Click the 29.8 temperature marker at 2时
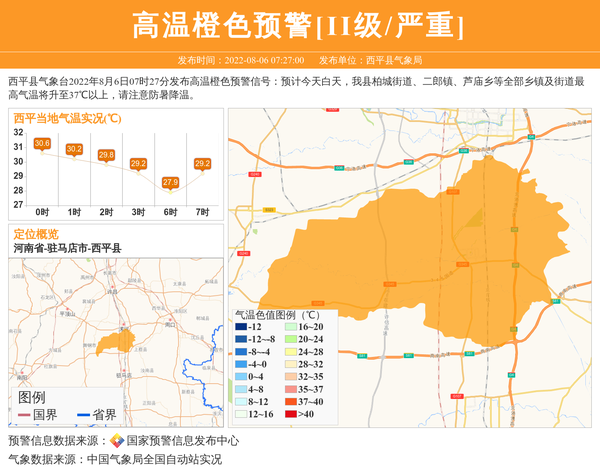Screen dimensions: 600x471 (106, 155)
